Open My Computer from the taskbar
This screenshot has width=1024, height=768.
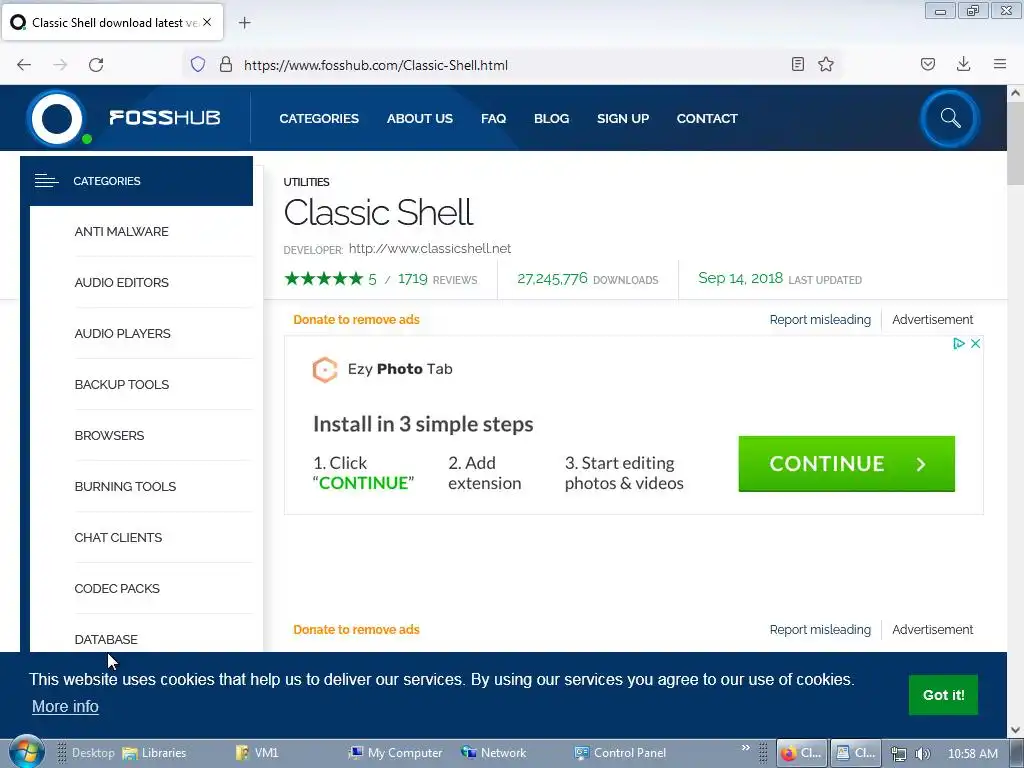coord(395,753)
